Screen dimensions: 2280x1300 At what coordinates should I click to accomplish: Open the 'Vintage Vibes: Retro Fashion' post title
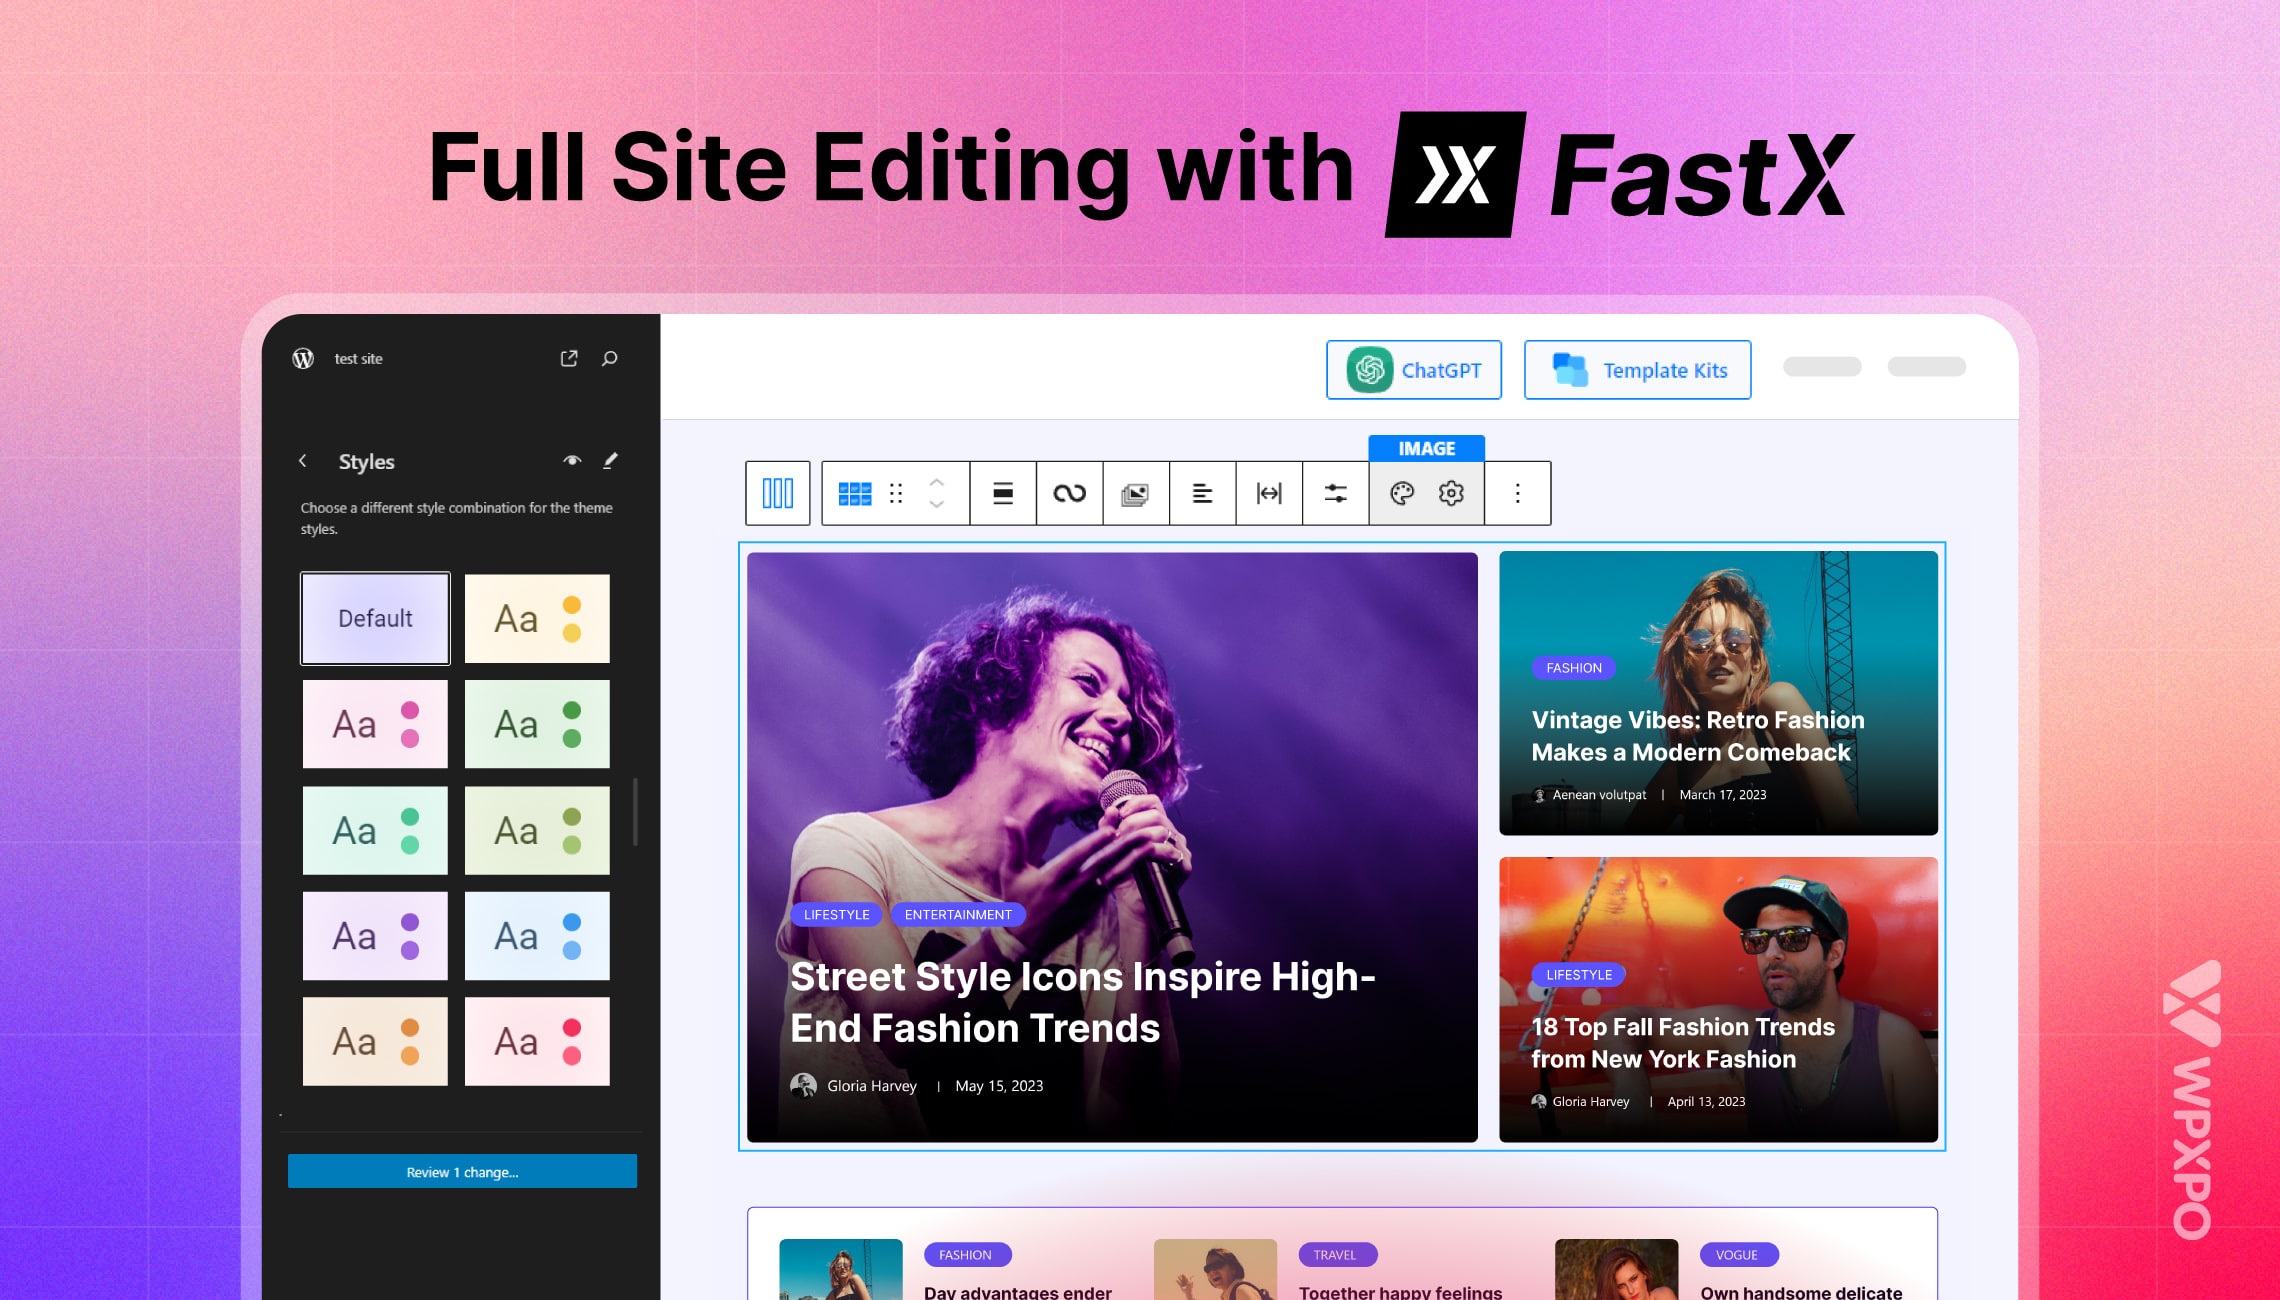point(1698,736)
